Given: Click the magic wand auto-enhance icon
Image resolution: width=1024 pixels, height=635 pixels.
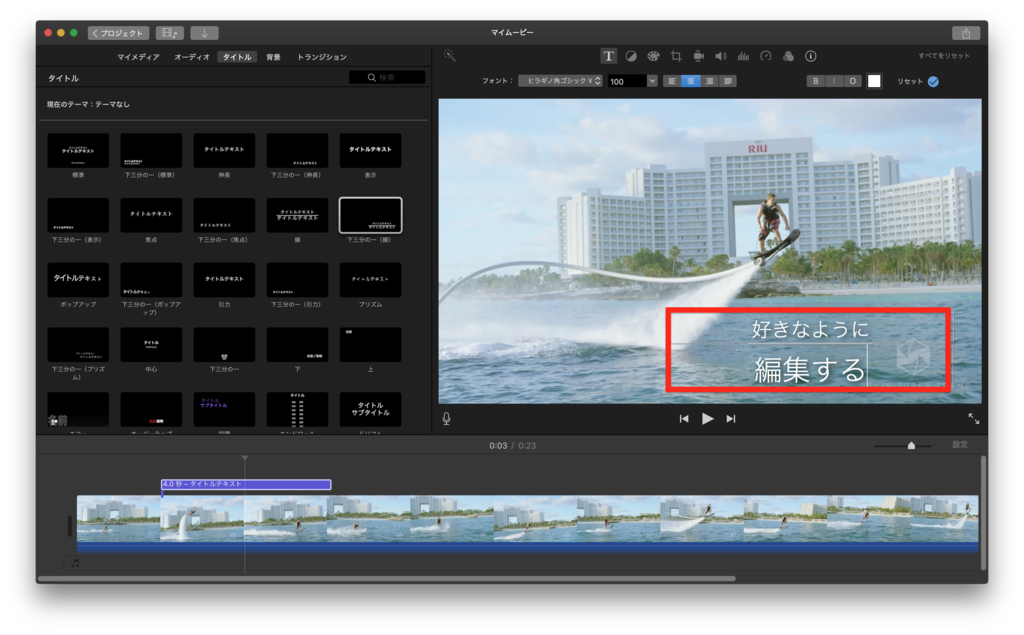Looking at the screenshot, I should [450, 56].
